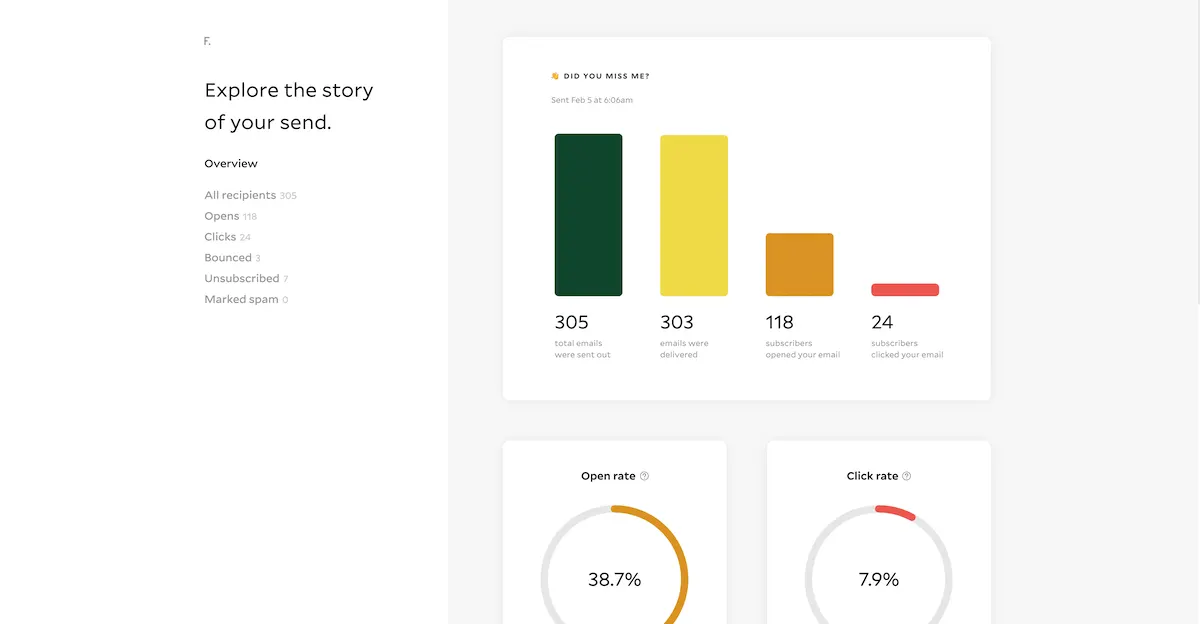Click the waving hand emoji beside DID YOU MISS ME?

click(x=555, y=76)
